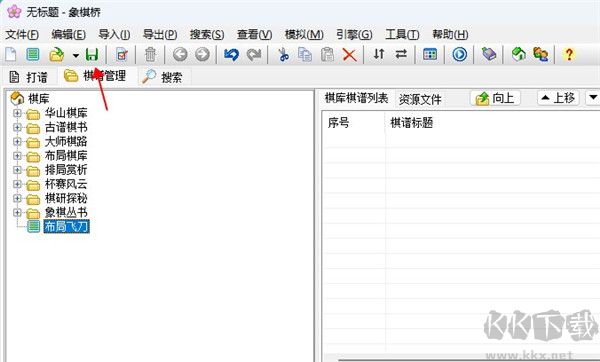Click the users group toolbar icon
Screen dimensions: 600x362
(541, 54)
